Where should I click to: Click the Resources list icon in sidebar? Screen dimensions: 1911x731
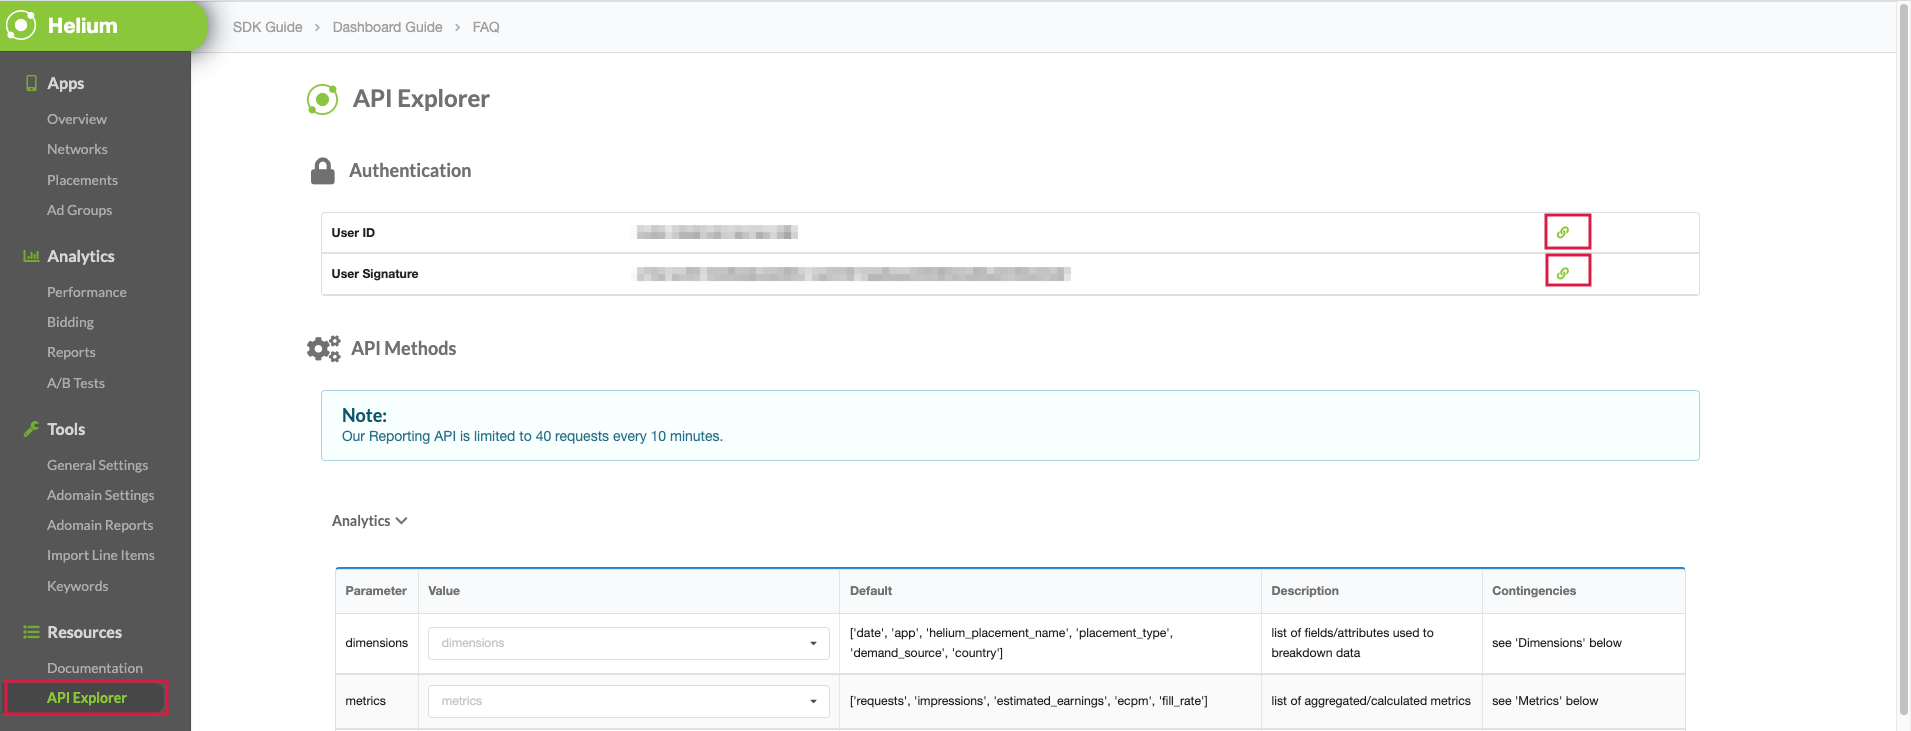(31, 632)
